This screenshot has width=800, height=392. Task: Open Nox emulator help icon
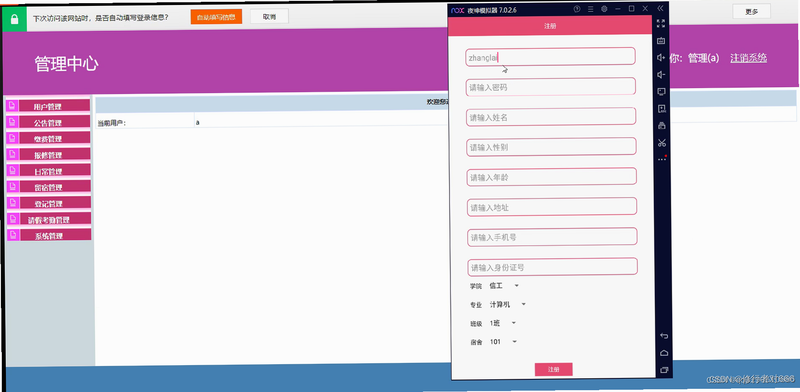click(x=577, y=9)
